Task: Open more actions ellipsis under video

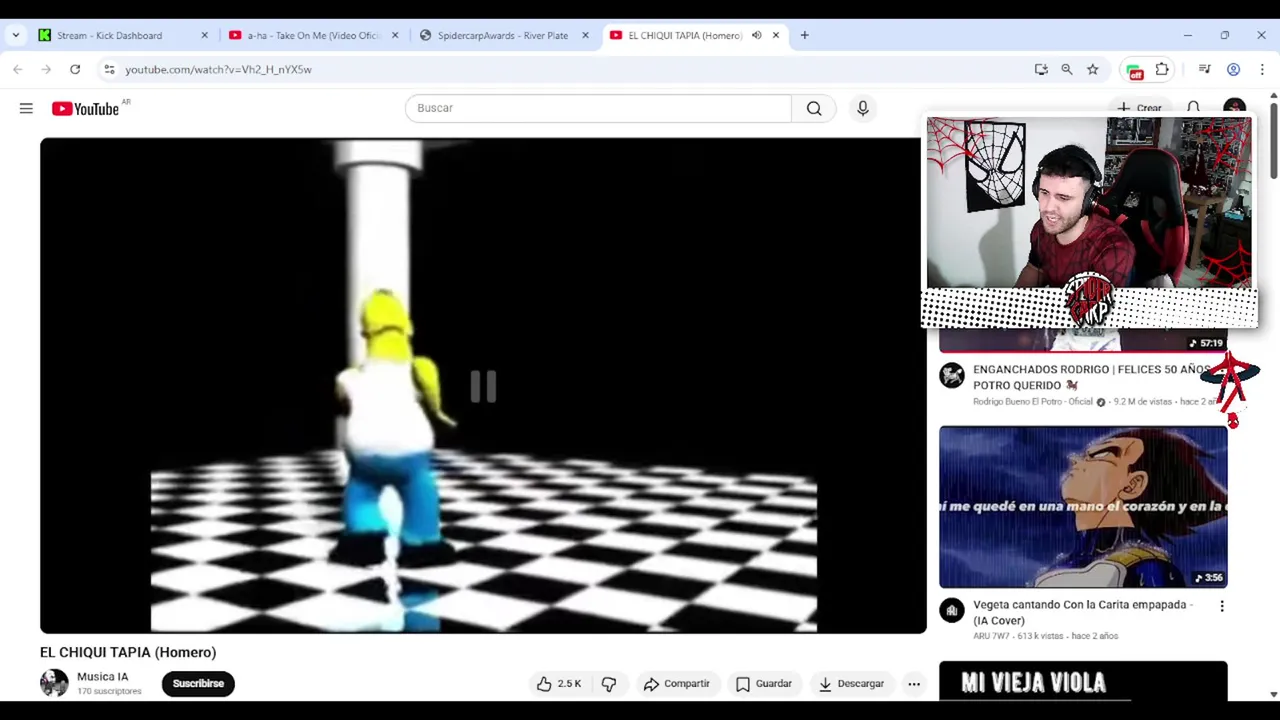Action: [914, 684]
